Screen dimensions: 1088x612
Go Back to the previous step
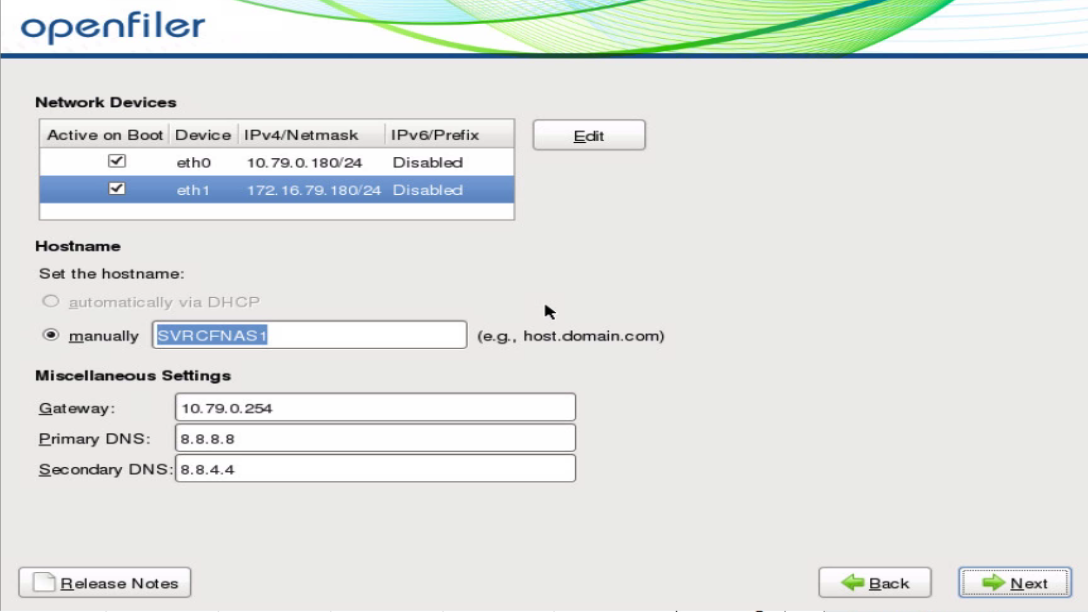pyautogui.click(x=874, y=583)
